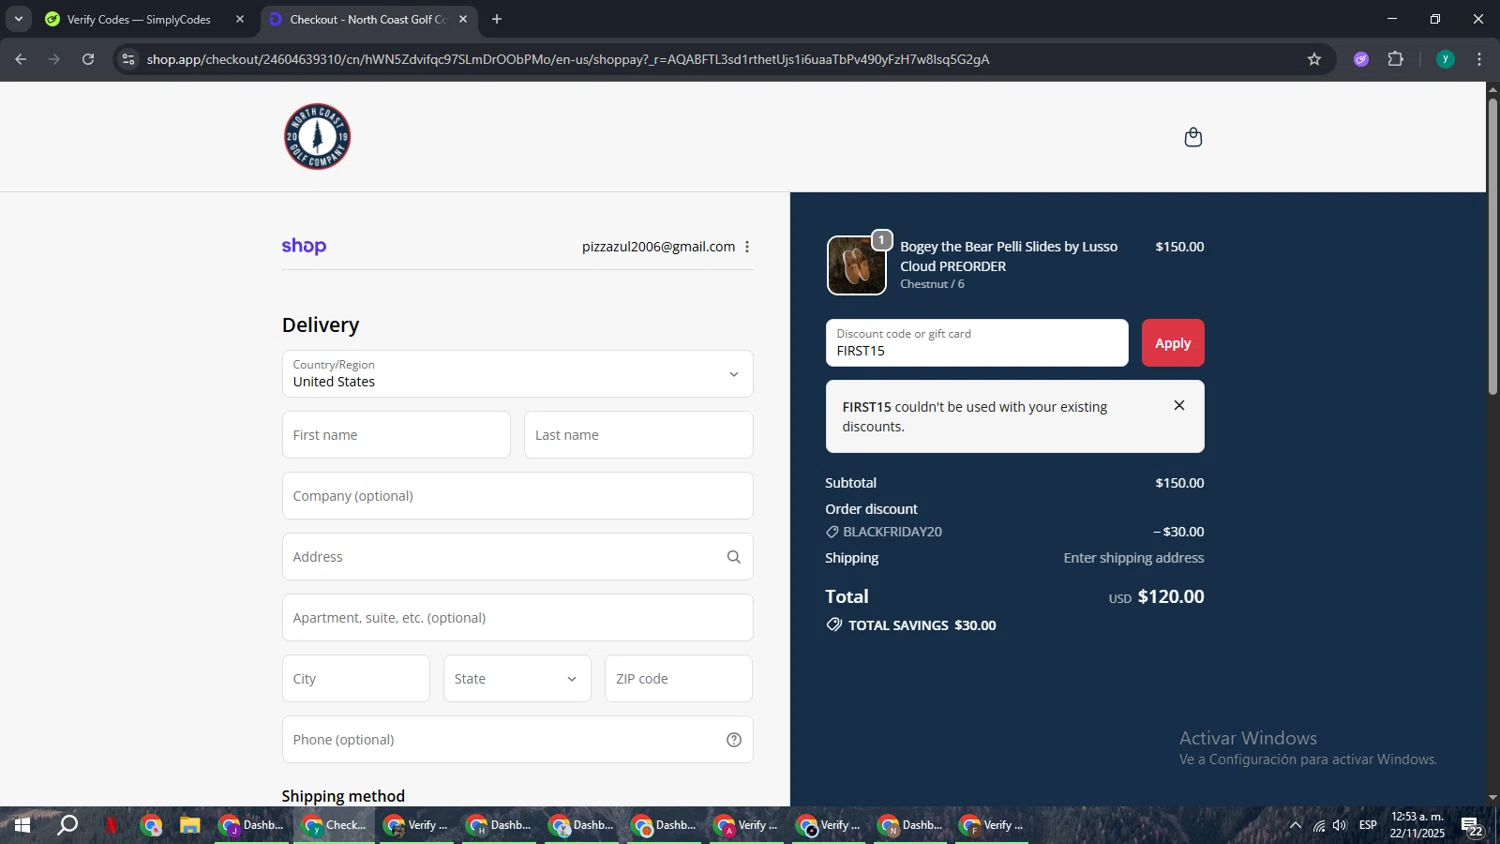Image resolution: width=1500 pixels, height=844 pixels.
Task: Apply the discount code
Action: [x=1173, y=343]
